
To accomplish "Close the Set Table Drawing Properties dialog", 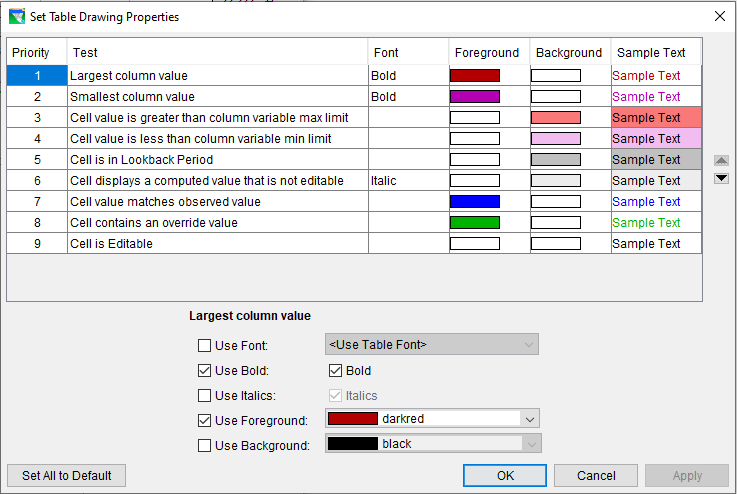I will tap(720, 16).
